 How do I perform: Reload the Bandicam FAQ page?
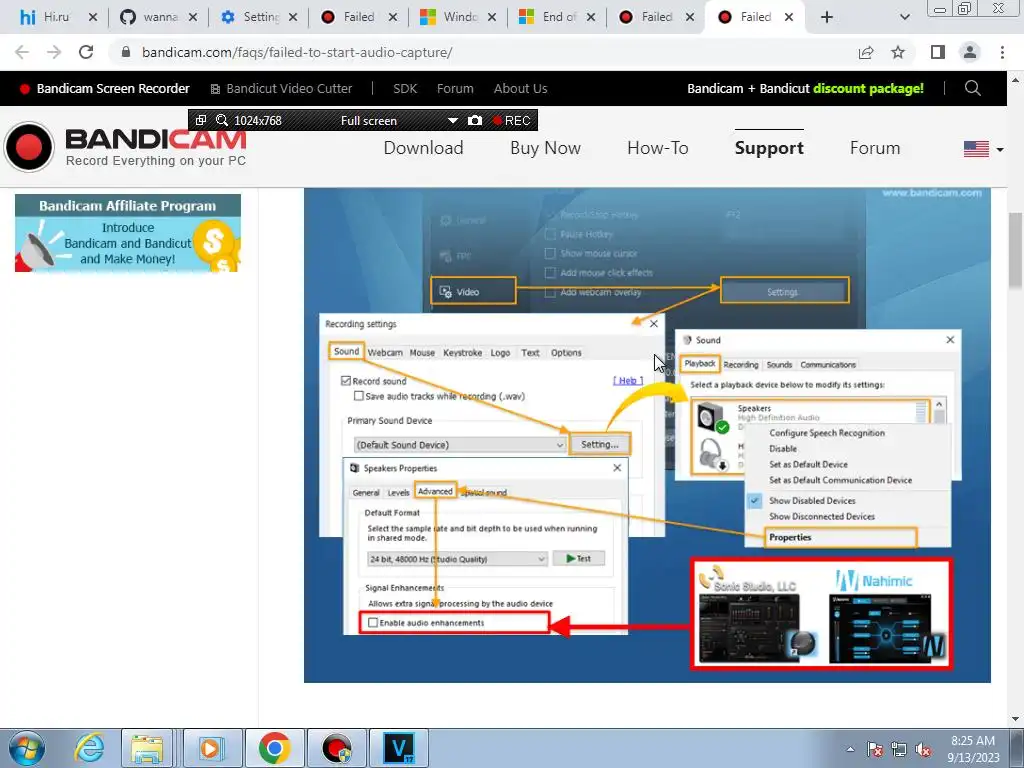point(86,52)
